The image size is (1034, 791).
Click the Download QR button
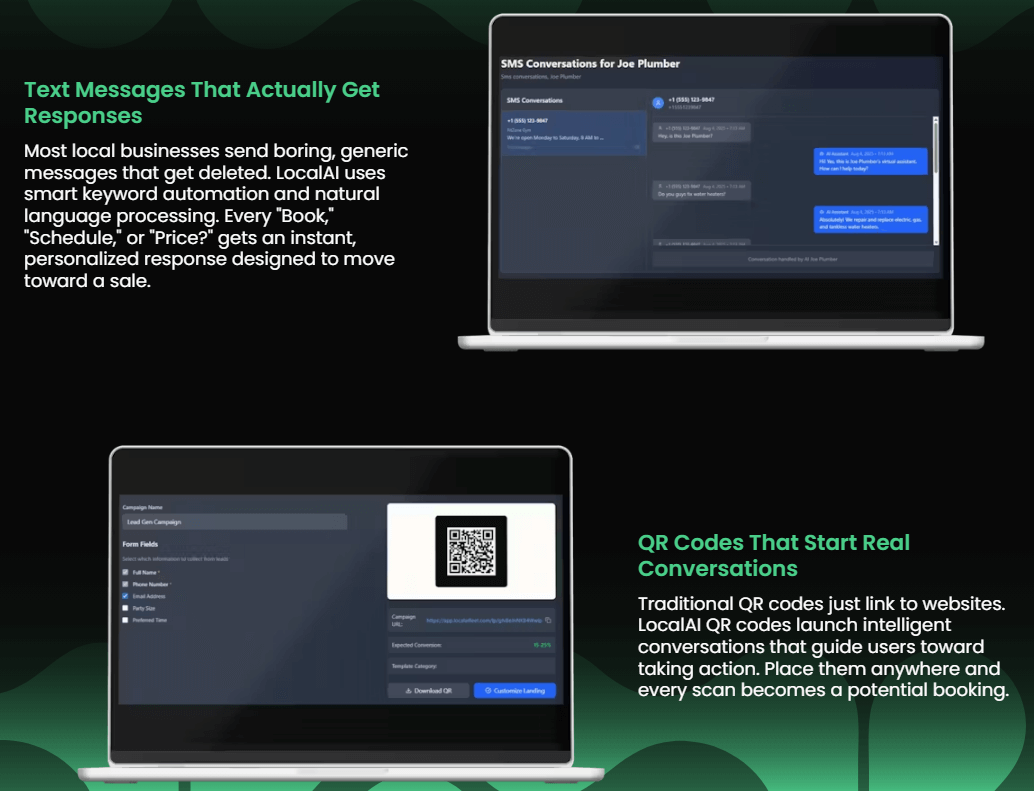pyautogui.click(x=429, y=691)
